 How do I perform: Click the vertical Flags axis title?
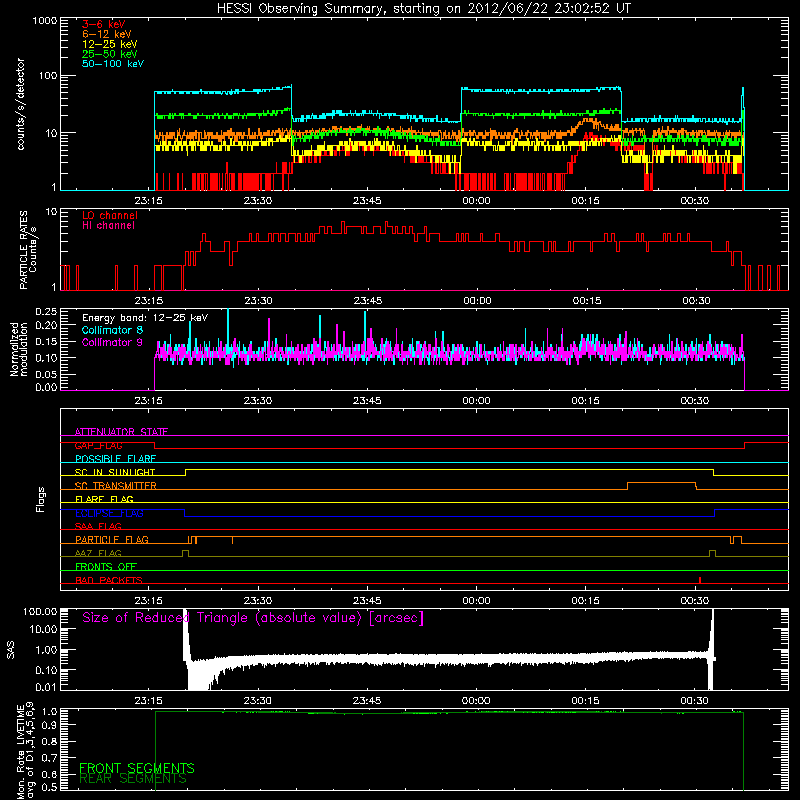click(41, 499)
